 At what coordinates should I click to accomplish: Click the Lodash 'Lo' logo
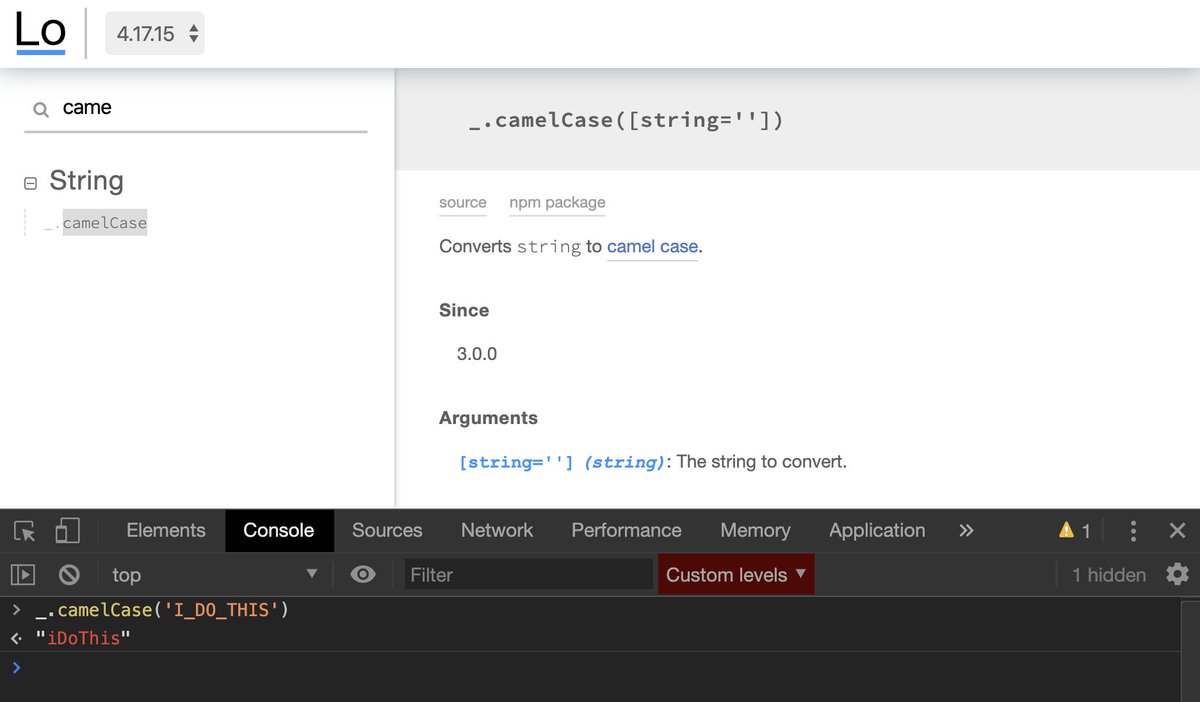[41, 32]
